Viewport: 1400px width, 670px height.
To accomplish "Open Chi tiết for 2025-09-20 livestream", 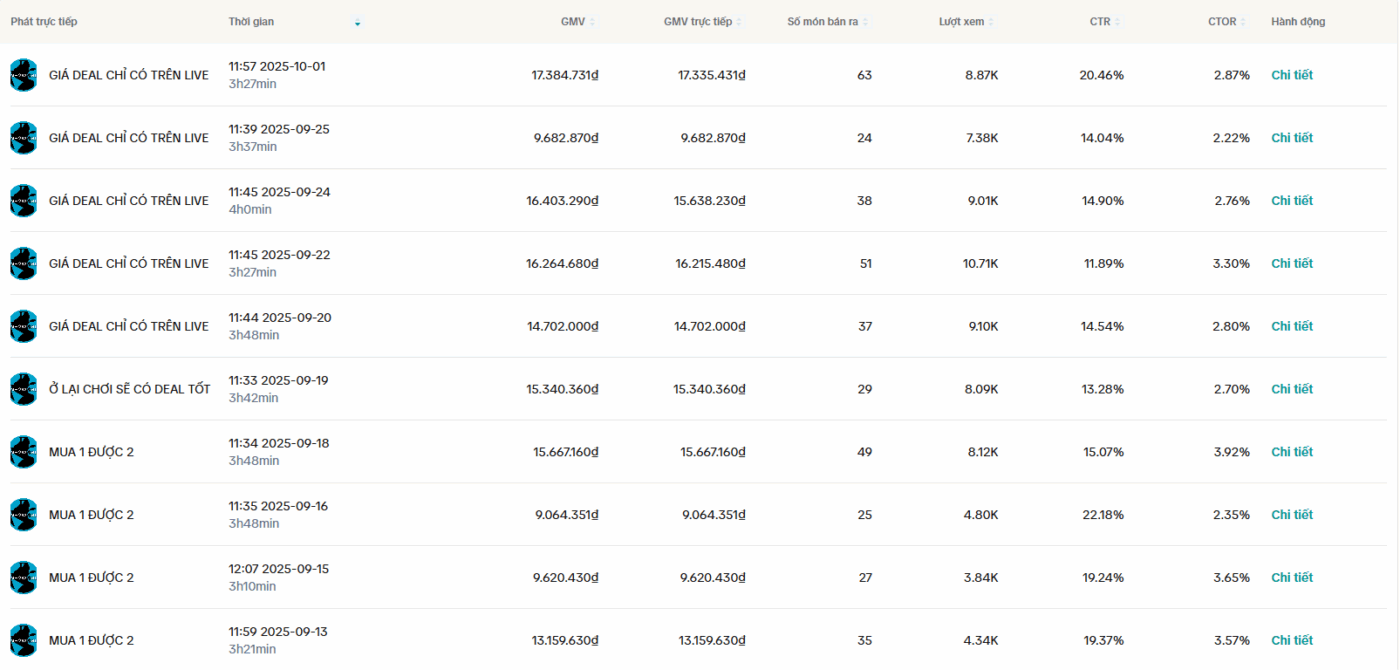I will pyautogui.click(x=1291, y=326).
